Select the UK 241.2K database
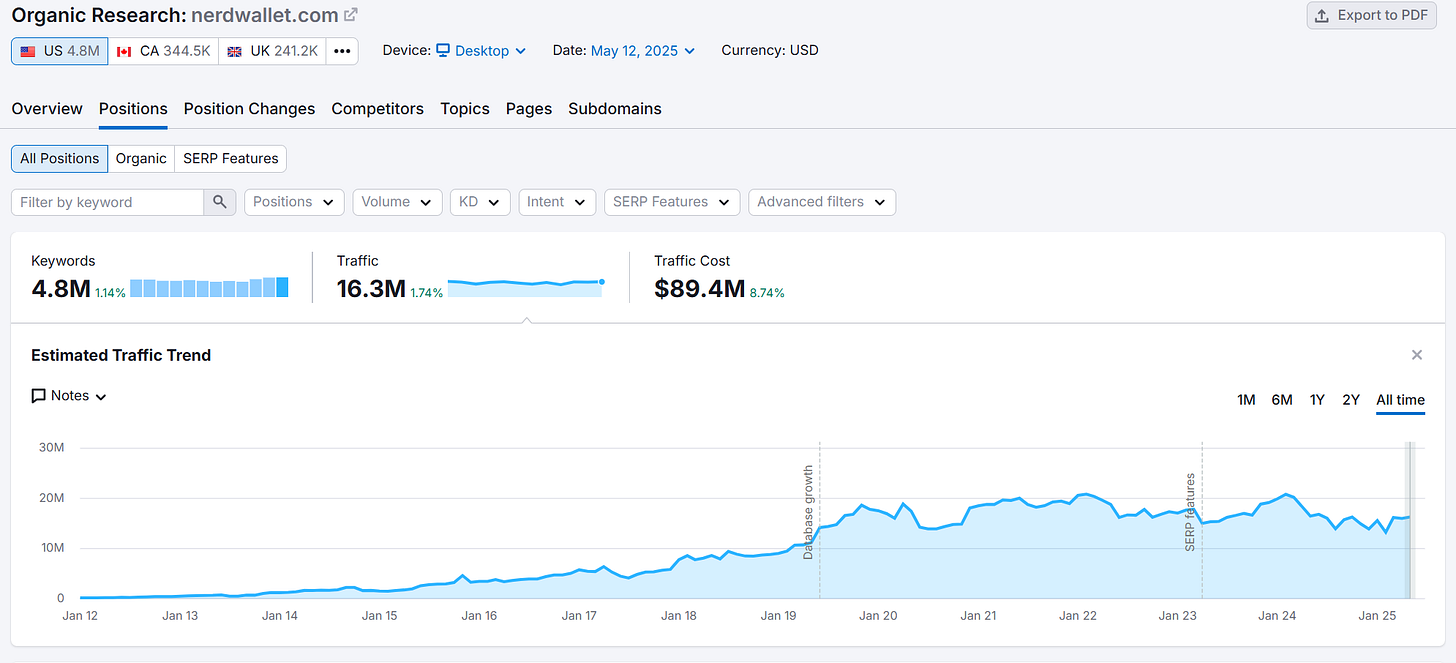This screenshot has height=663, width=1456. coord(272,51)
